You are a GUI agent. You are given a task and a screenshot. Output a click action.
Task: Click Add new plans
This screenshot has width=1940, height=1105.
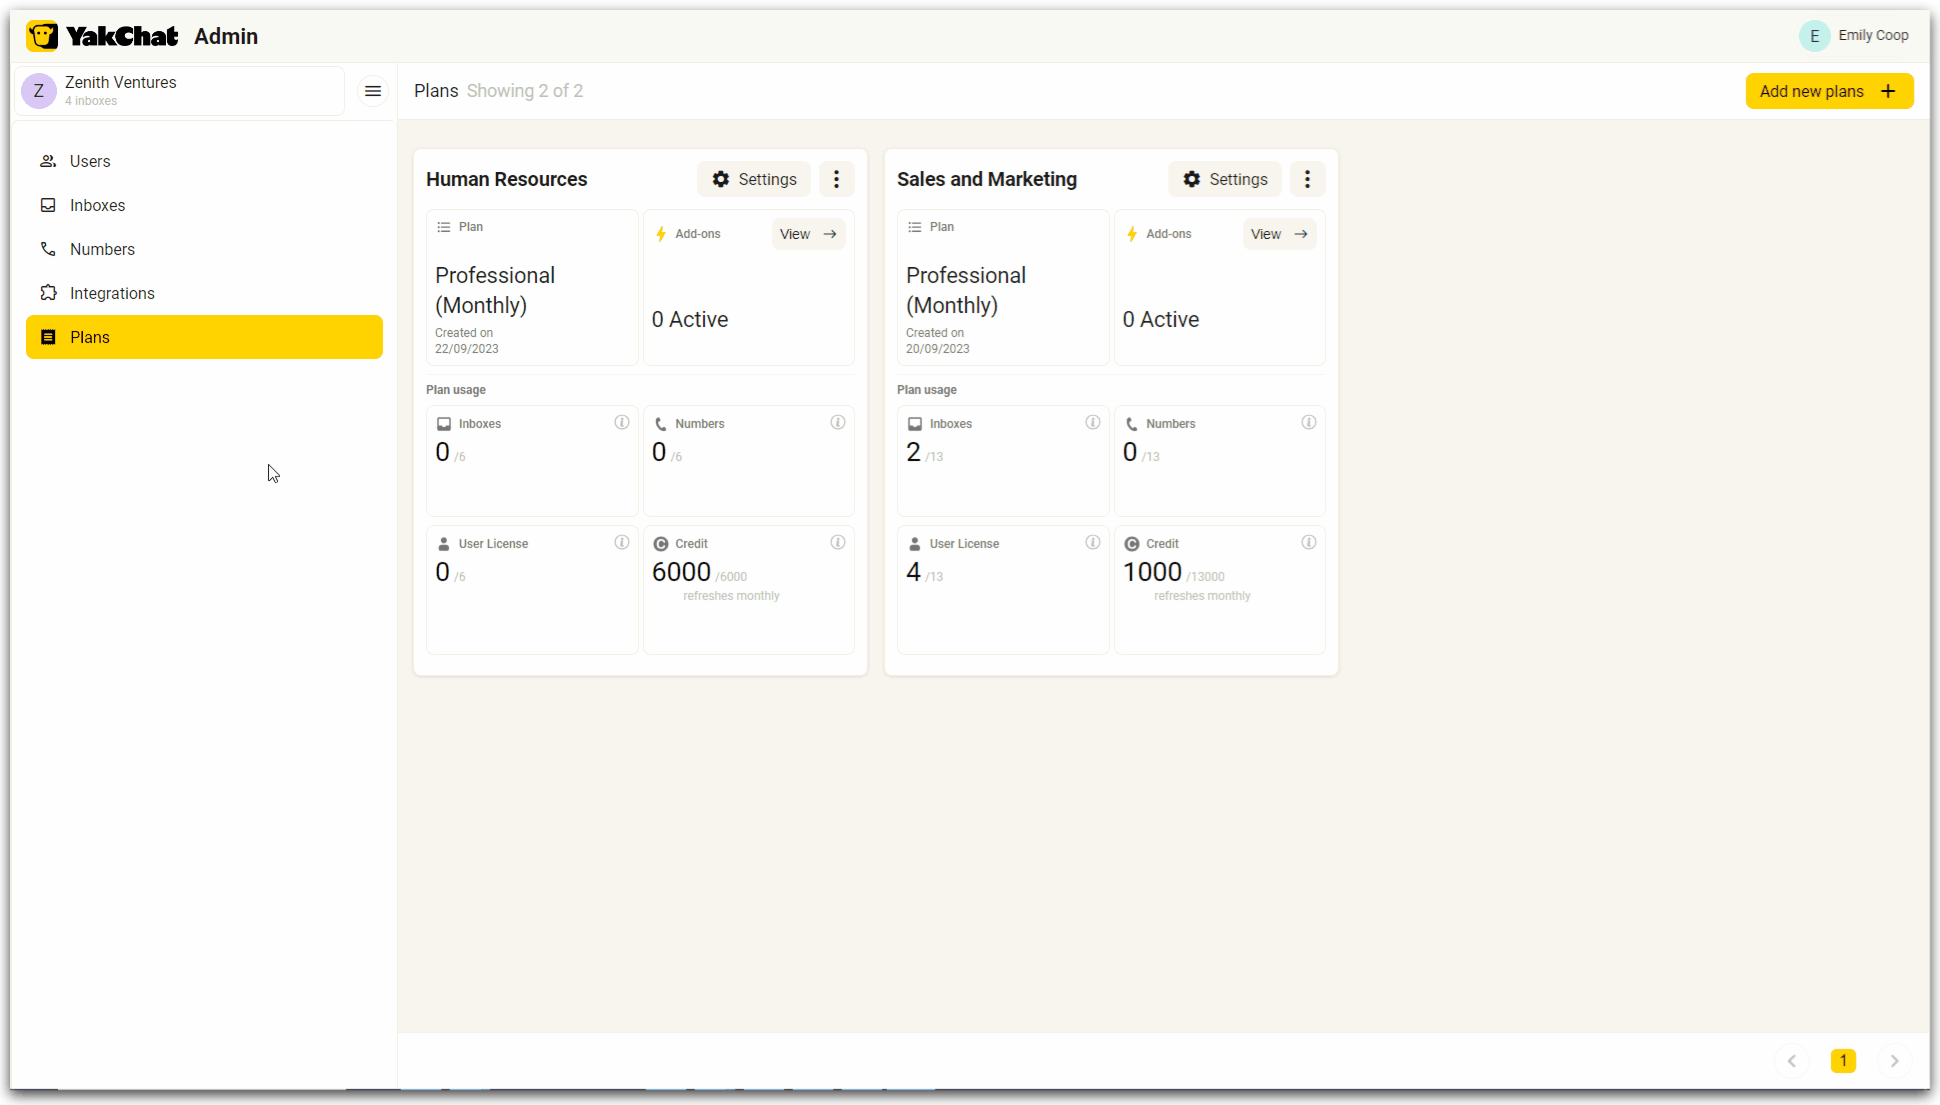pyautogui.click(x=1829, y=90)
